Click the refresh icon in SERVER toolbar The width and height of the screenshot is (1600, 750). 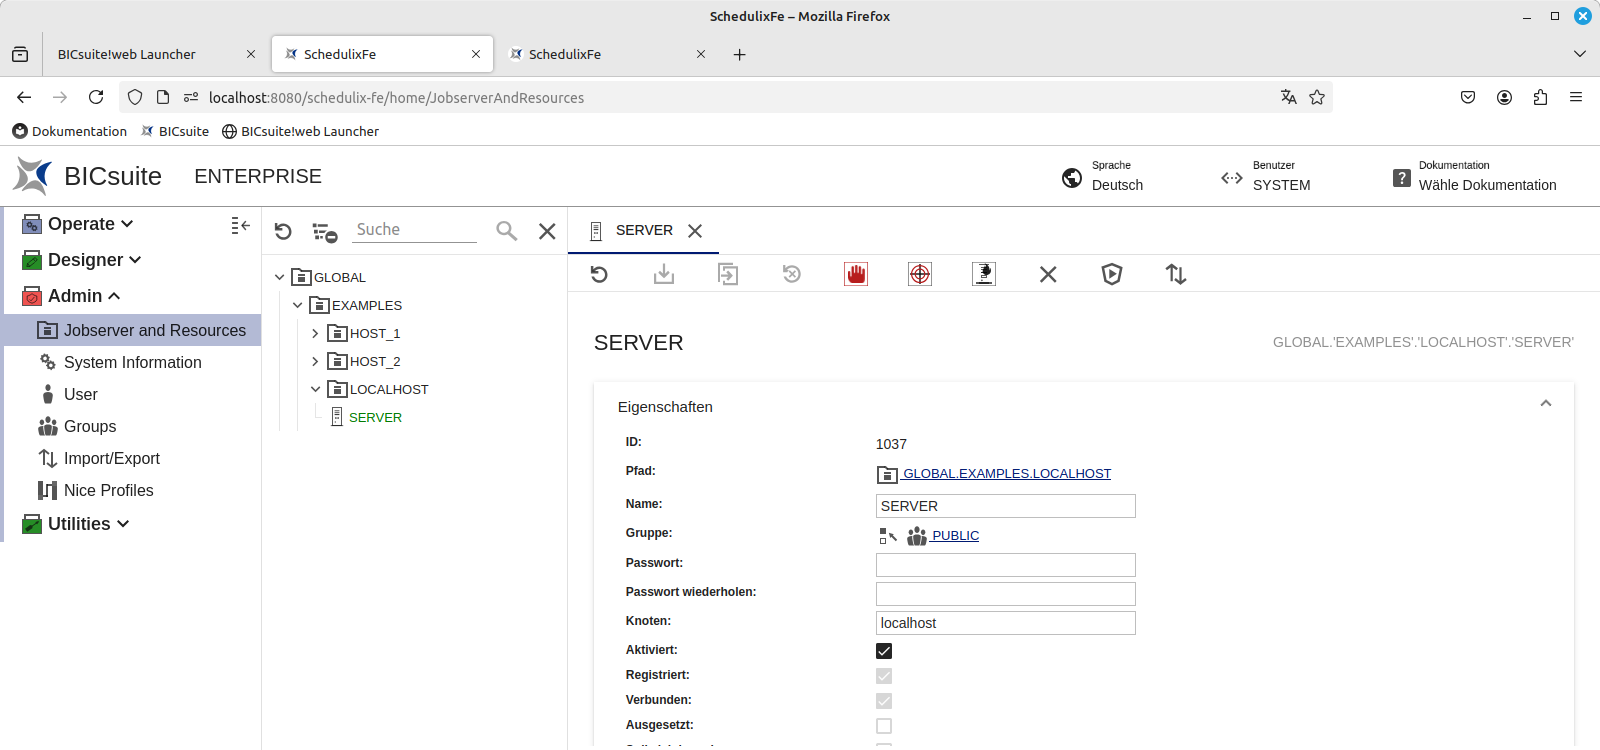click(x=599, y=274)
